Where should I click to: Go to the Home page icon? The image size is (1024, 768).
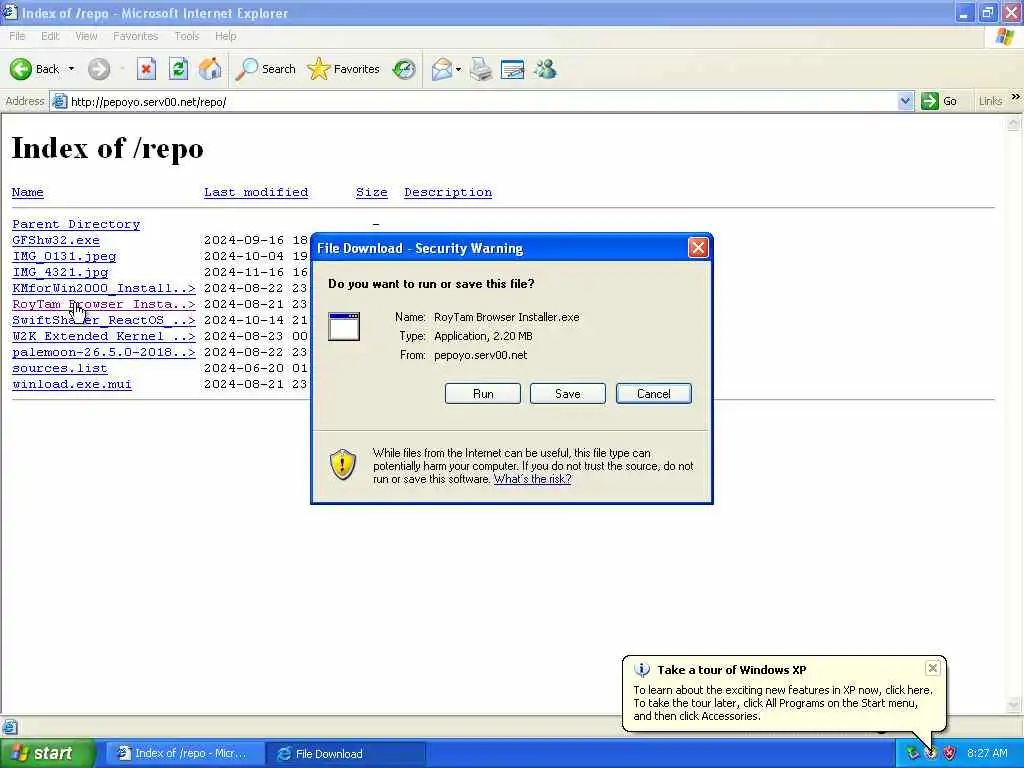pos(210,69)
